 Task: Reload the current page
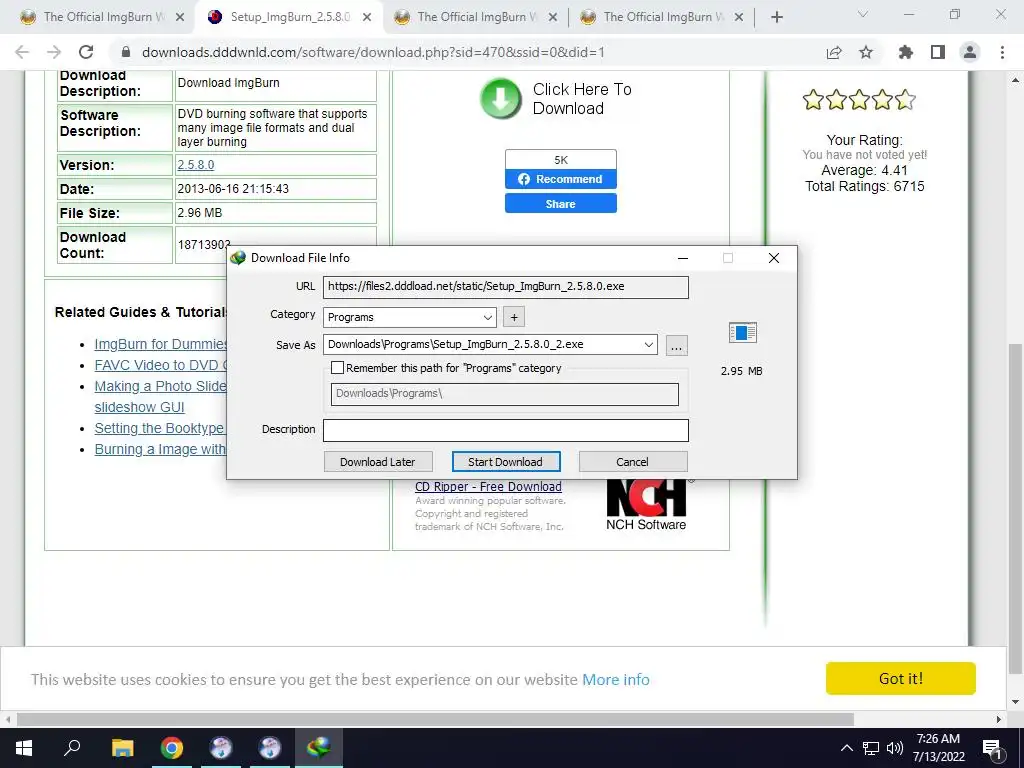click(86, 52)
